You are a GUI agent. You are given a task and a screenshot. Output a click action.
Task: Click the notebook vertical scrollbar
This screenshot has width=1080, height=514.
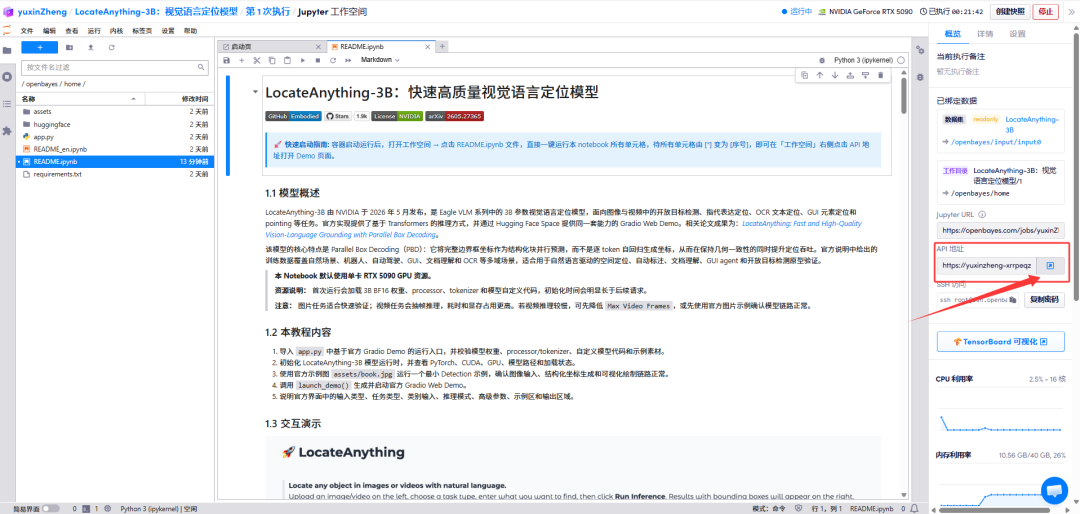pos(904,96)
